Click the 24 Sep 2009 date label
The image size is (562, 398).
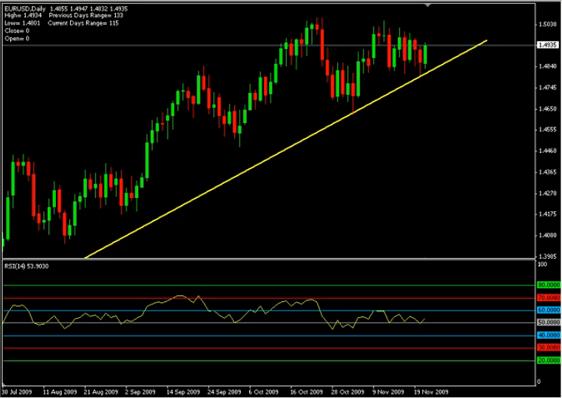(x=224, y=392)
